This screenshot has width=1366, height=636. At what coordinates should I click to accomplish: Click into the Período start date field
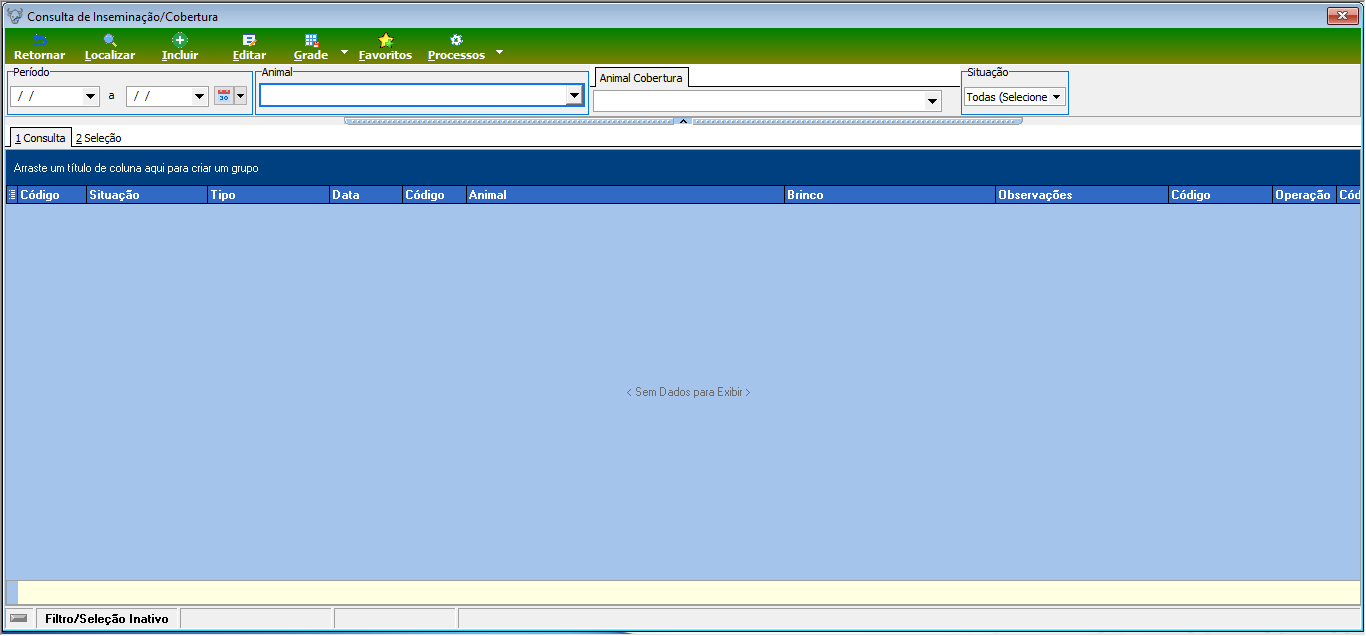tap(47, 97)
